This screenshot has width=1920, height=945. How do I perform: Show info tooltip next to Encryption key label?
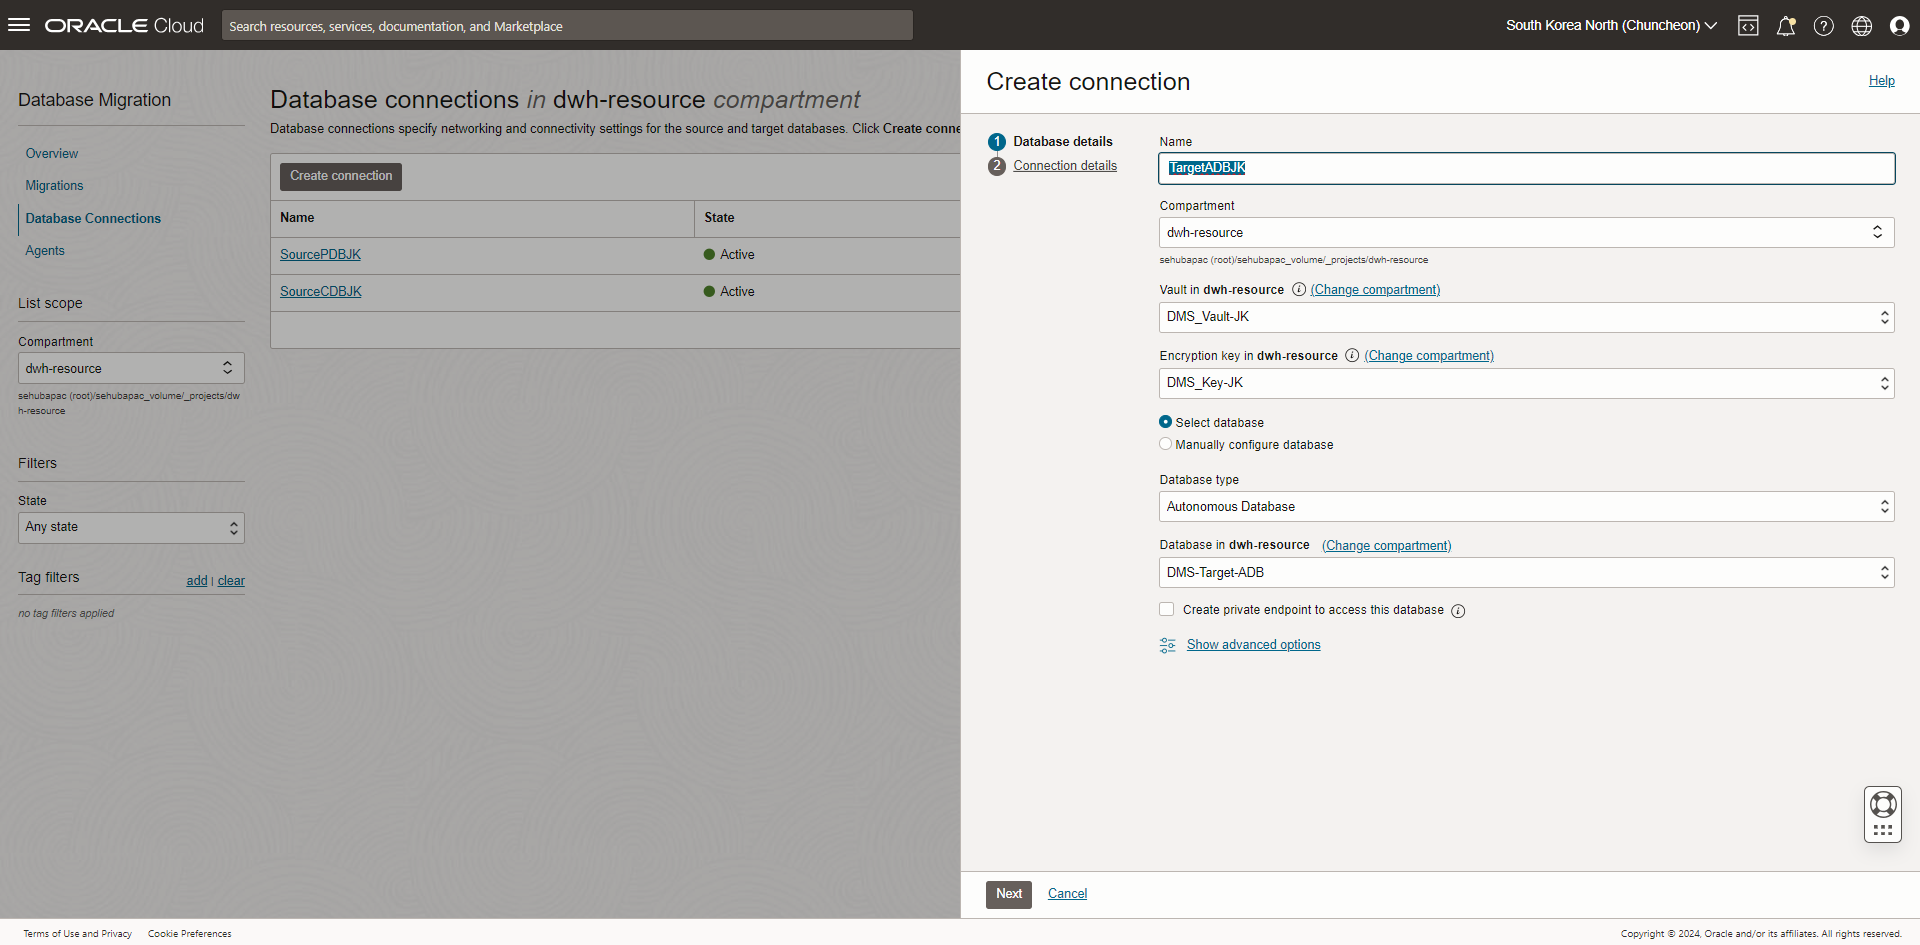coord(1352,356)
